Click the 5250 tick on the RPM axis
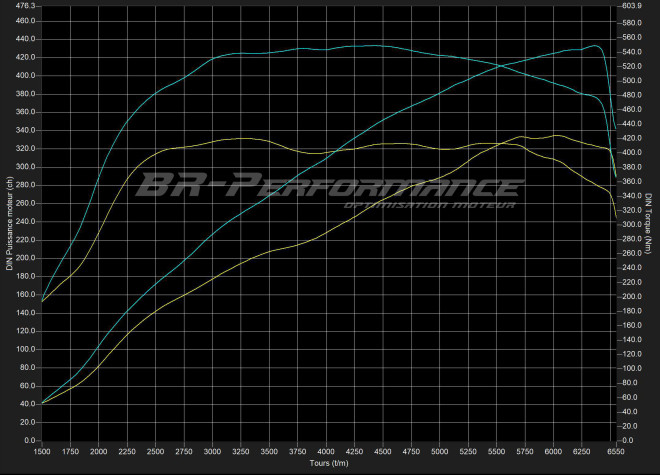The width and height of the screenshot is (660, 475). click(466, 451)
